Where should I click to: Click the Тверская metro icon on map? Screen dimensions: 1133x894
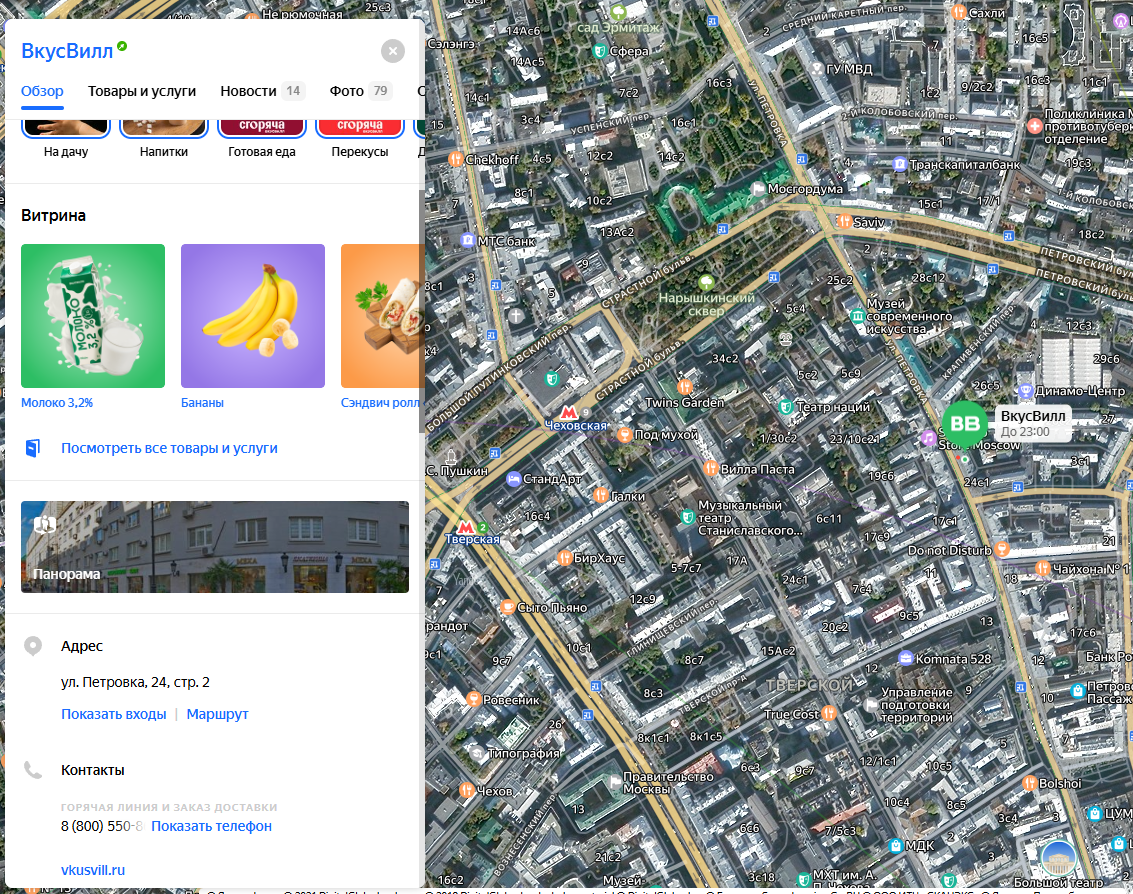466,527
